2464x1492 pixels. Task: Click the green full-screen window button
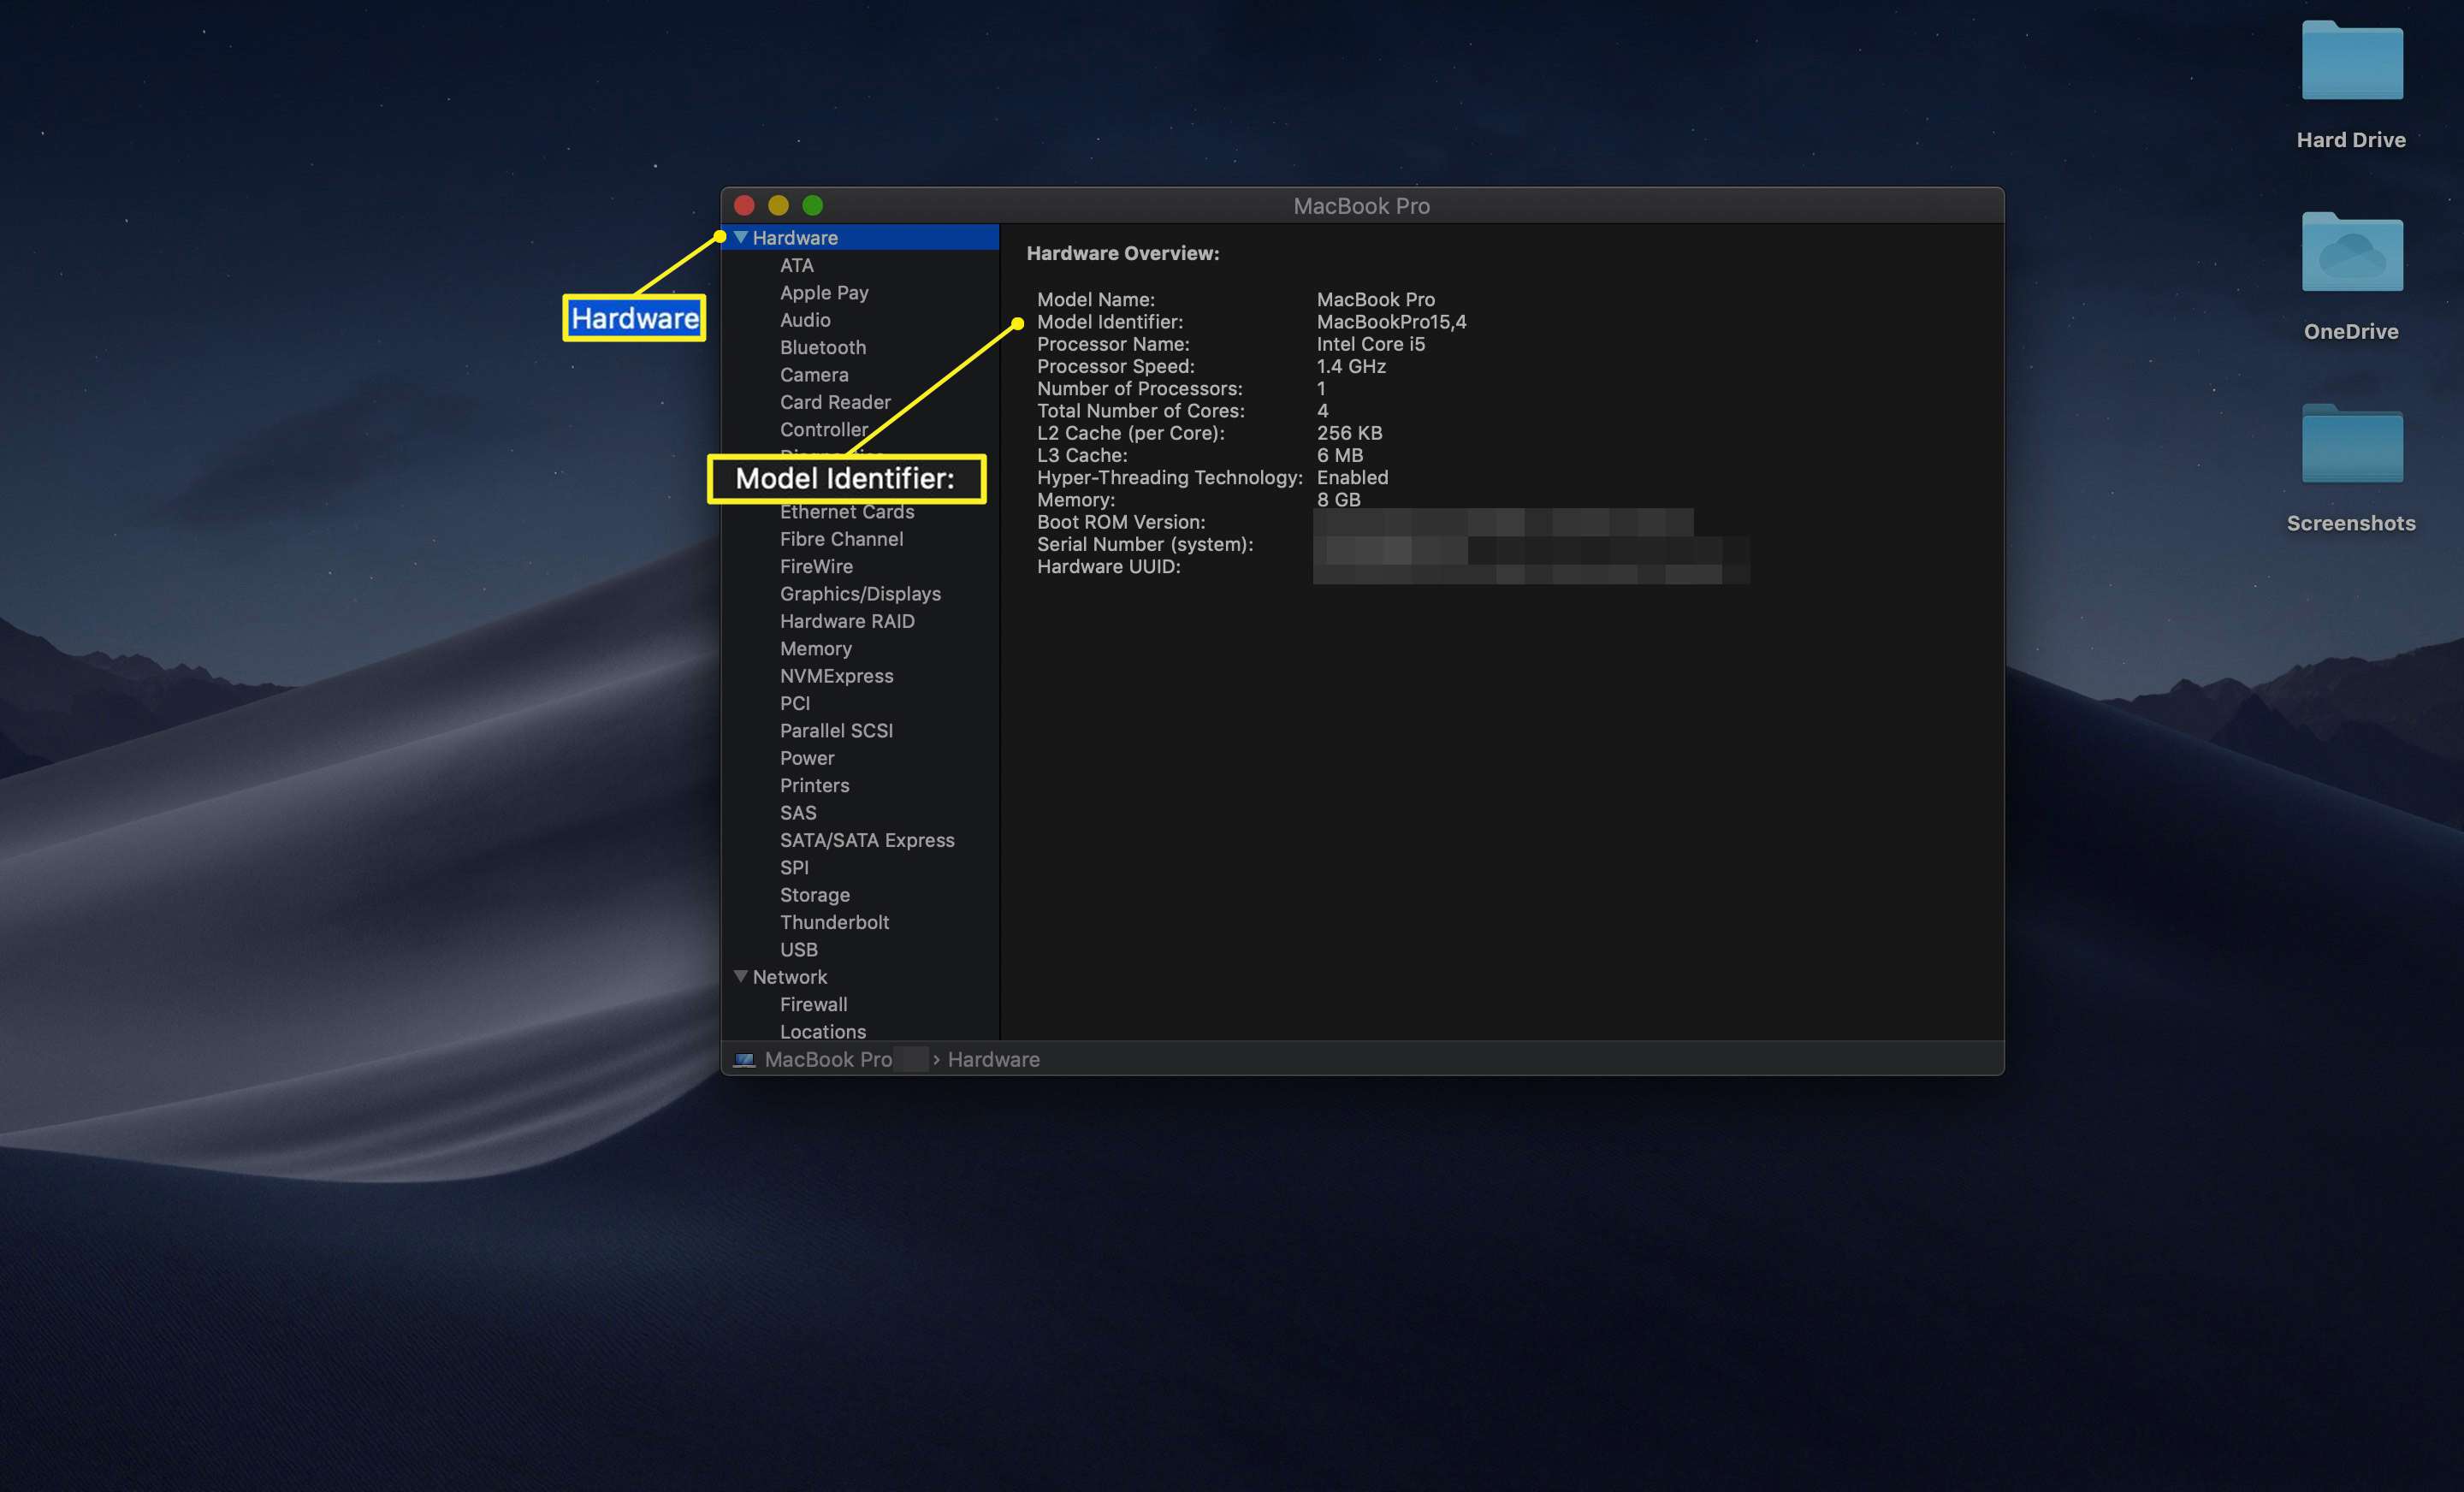(x=812, y=205)
